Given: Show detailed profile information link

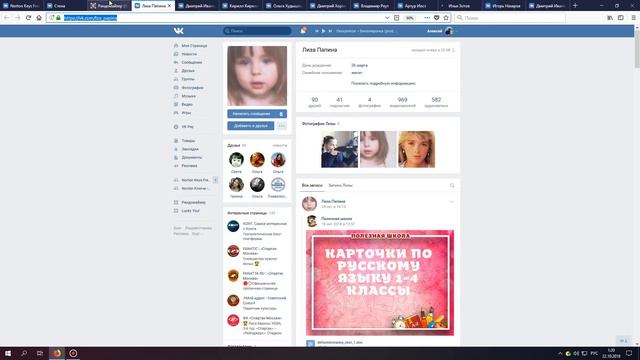Looking at the screenshot, I should (x=383, y=83).
